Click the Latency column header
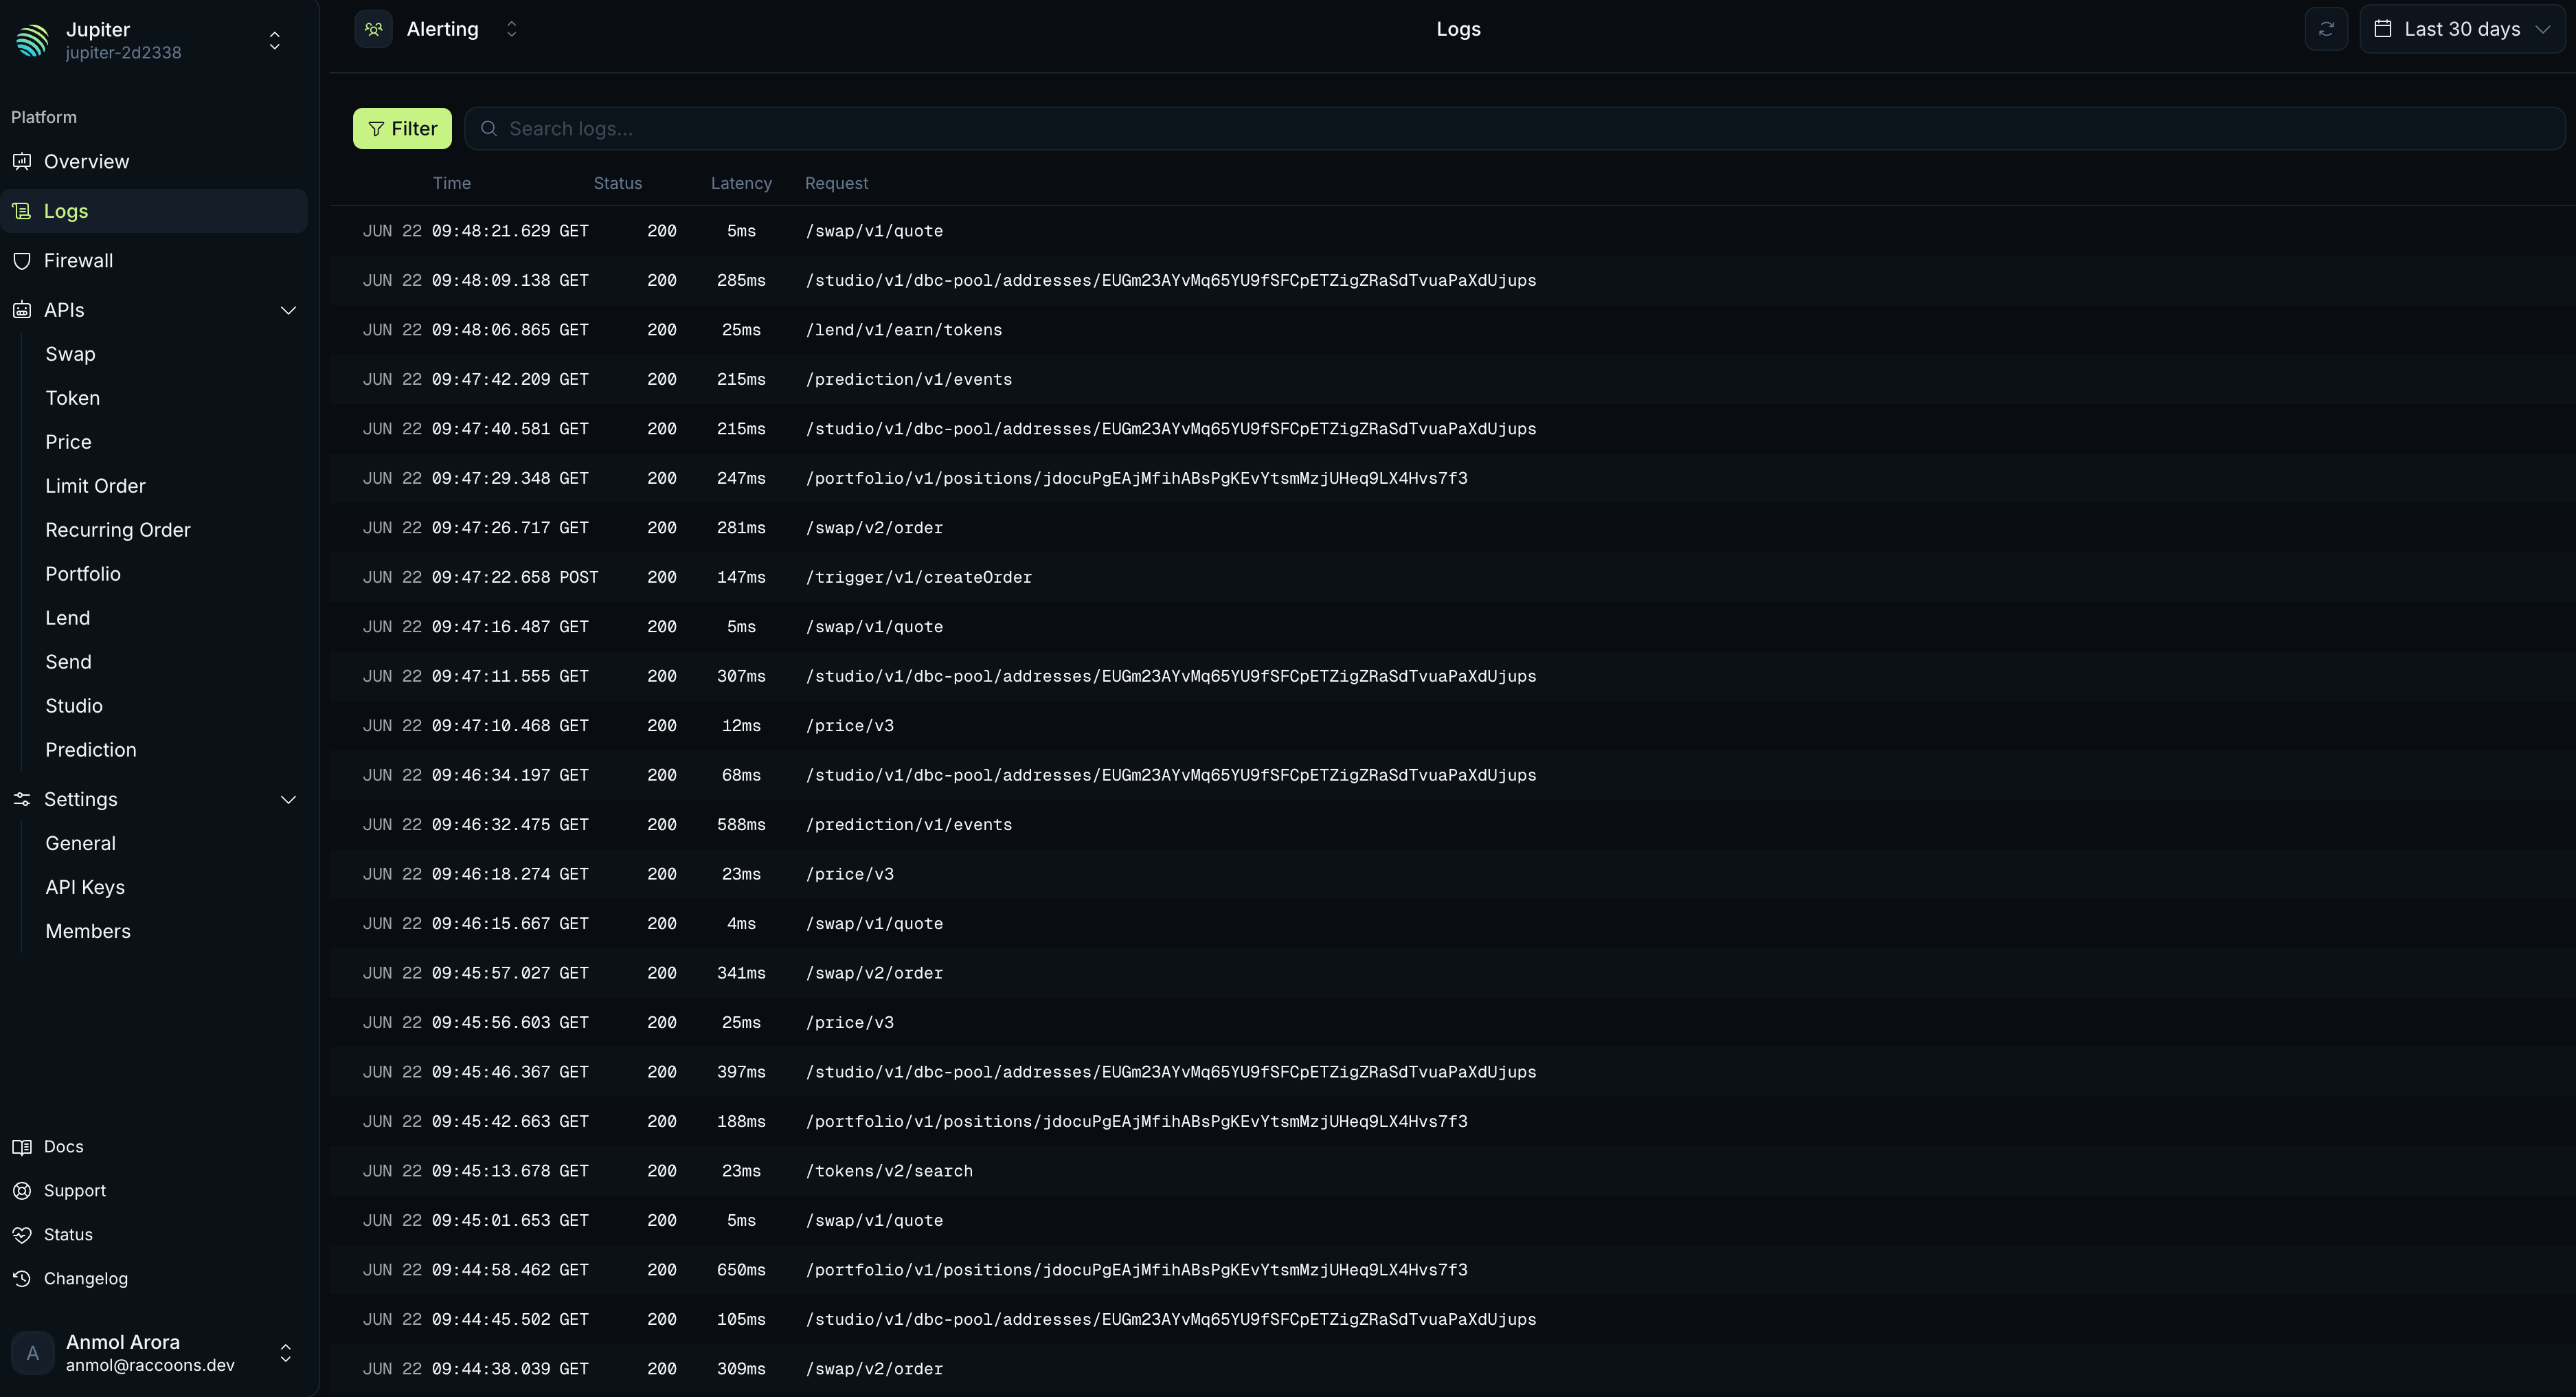Image resolution: width=2576 pixels, height=1397 pixels. (x=741, y=183)
